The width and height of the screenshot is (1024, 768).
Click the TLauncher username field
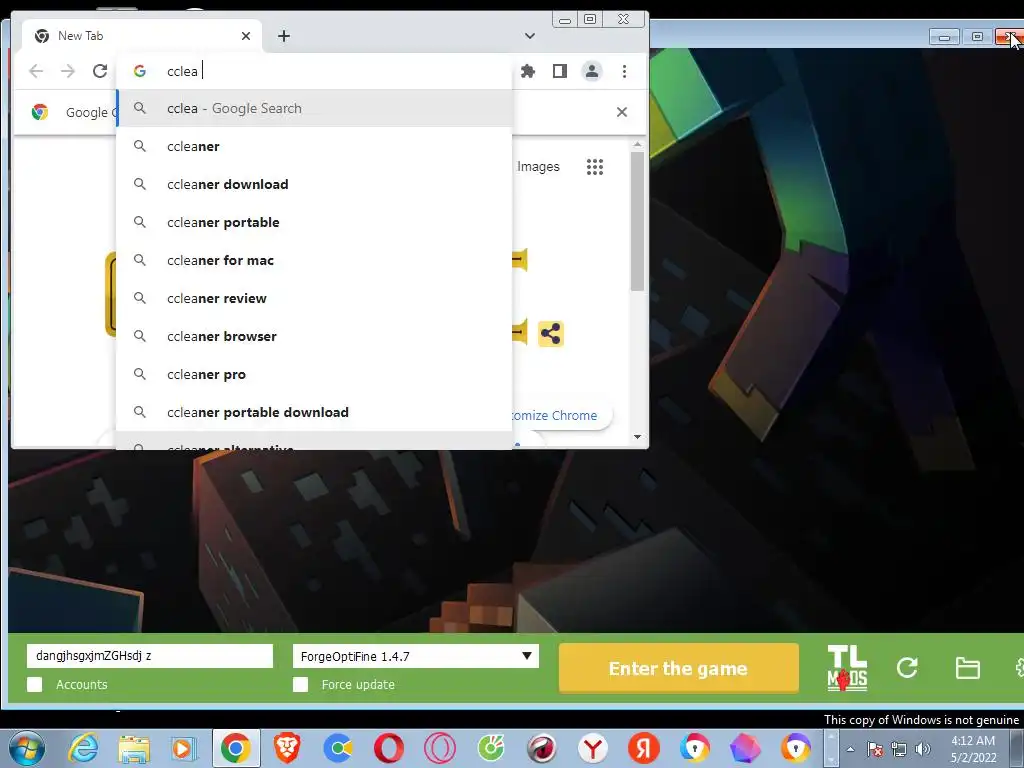(x=150, y=656)
